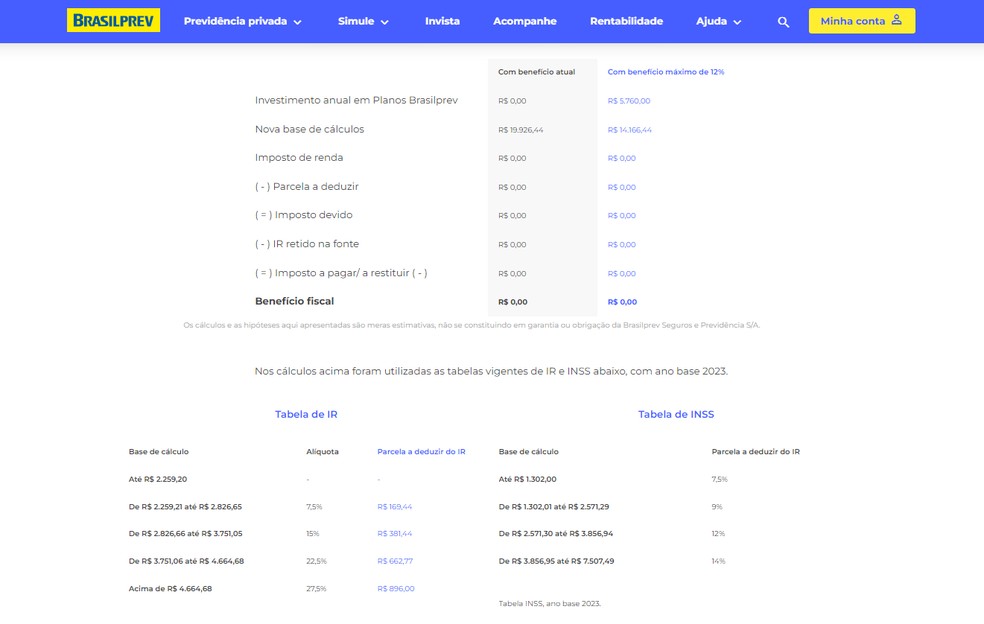Screen dimensions: 984x624
Task: Expand the Ajuda dropdown menu
Action: click(719, 21)
